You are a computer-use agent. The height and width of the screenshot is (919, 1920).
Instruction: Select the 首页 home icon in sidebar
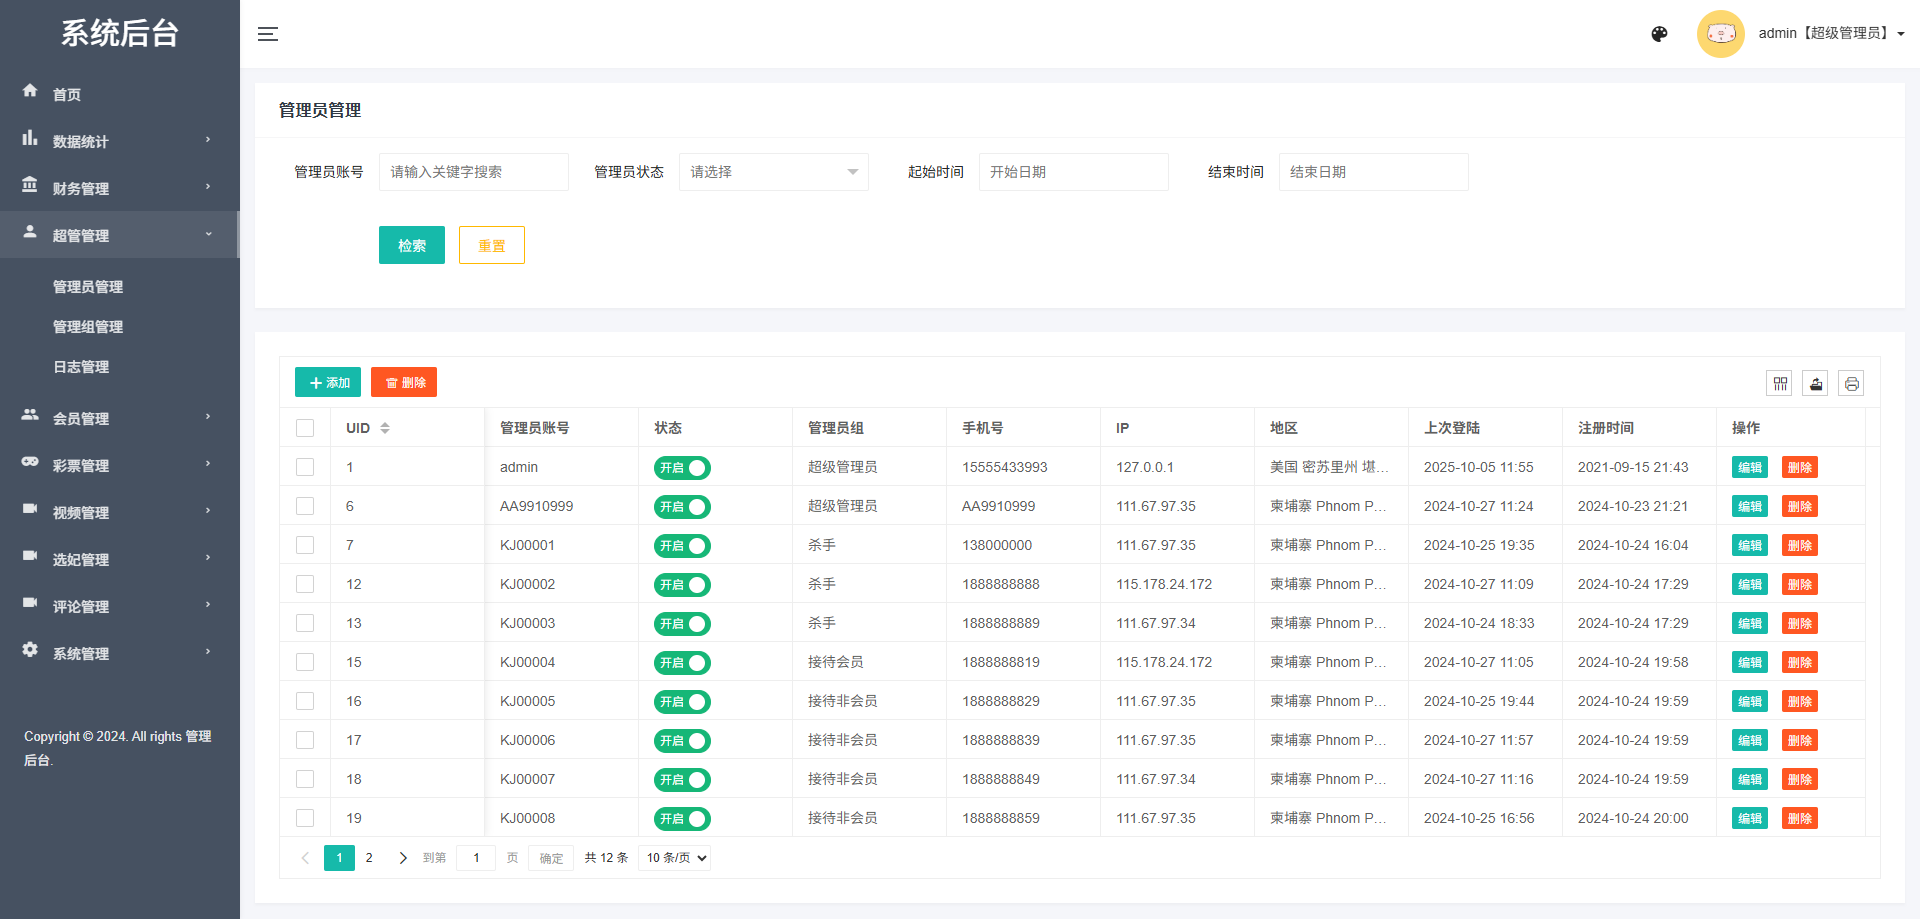30,91
